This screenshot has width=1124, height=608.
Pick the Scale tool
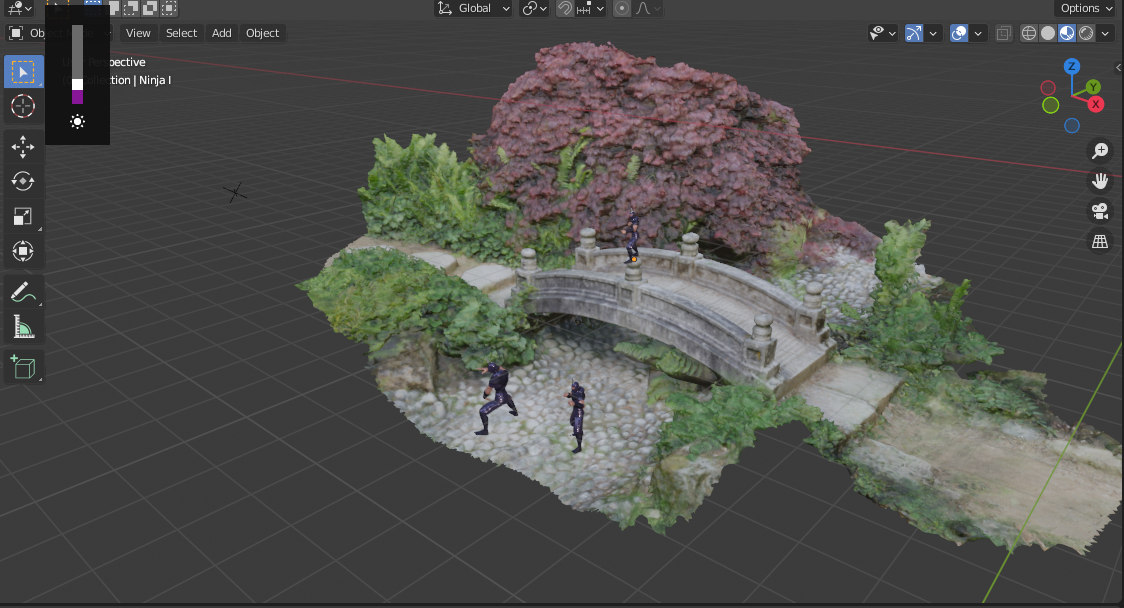point(23,217)
